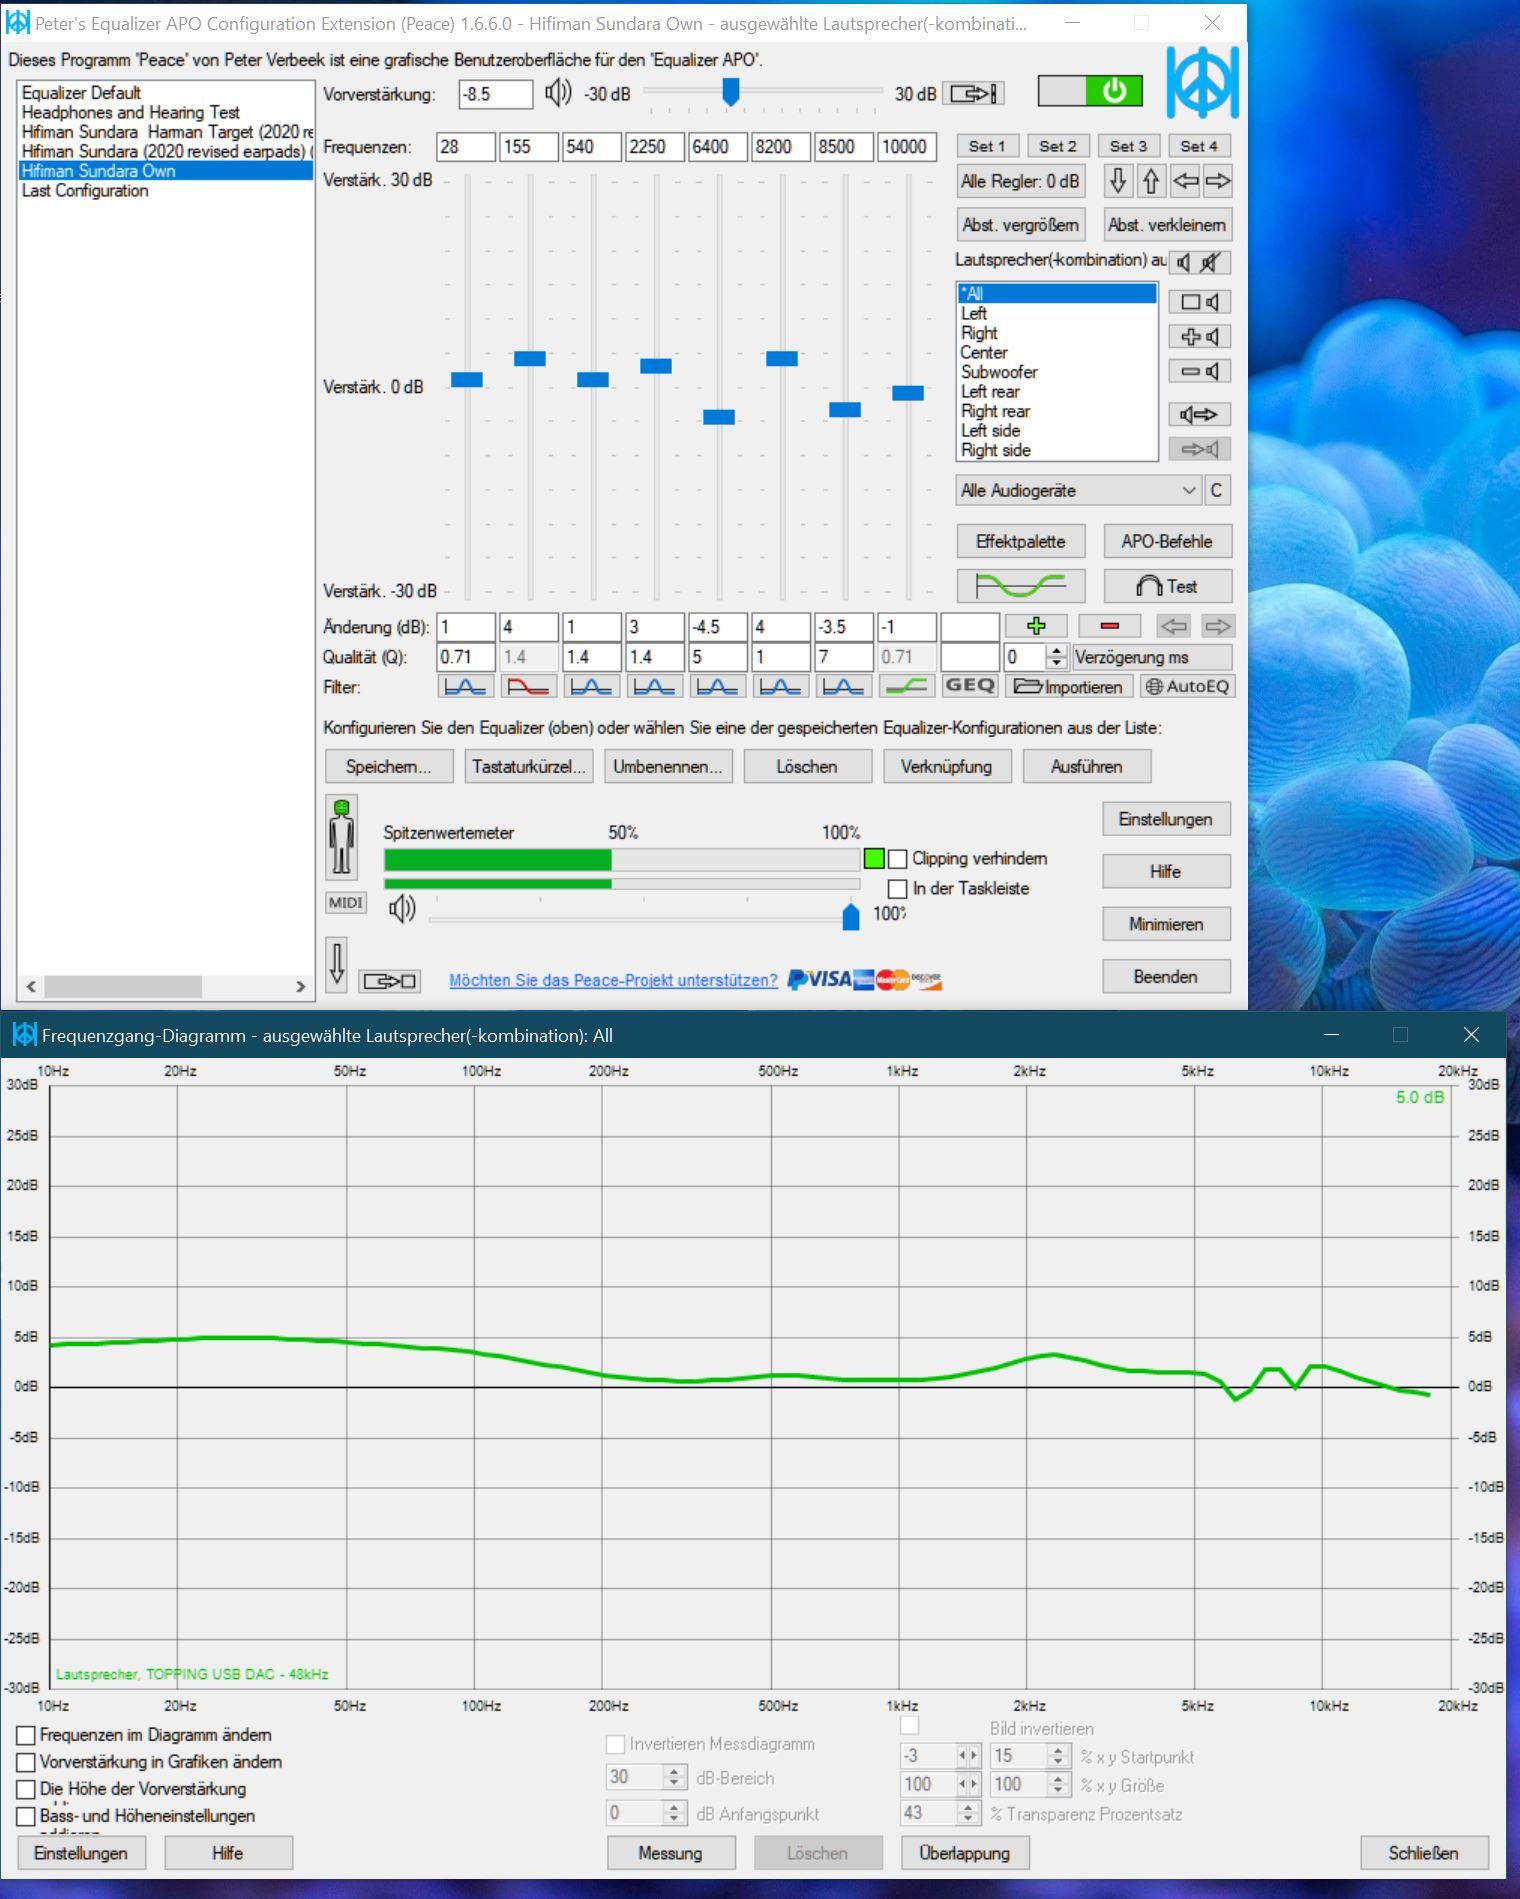The height and width of the screenshot is (1899, 1520).
Task: Select Left rear in the speaker list
Action: pos(1057,391)
